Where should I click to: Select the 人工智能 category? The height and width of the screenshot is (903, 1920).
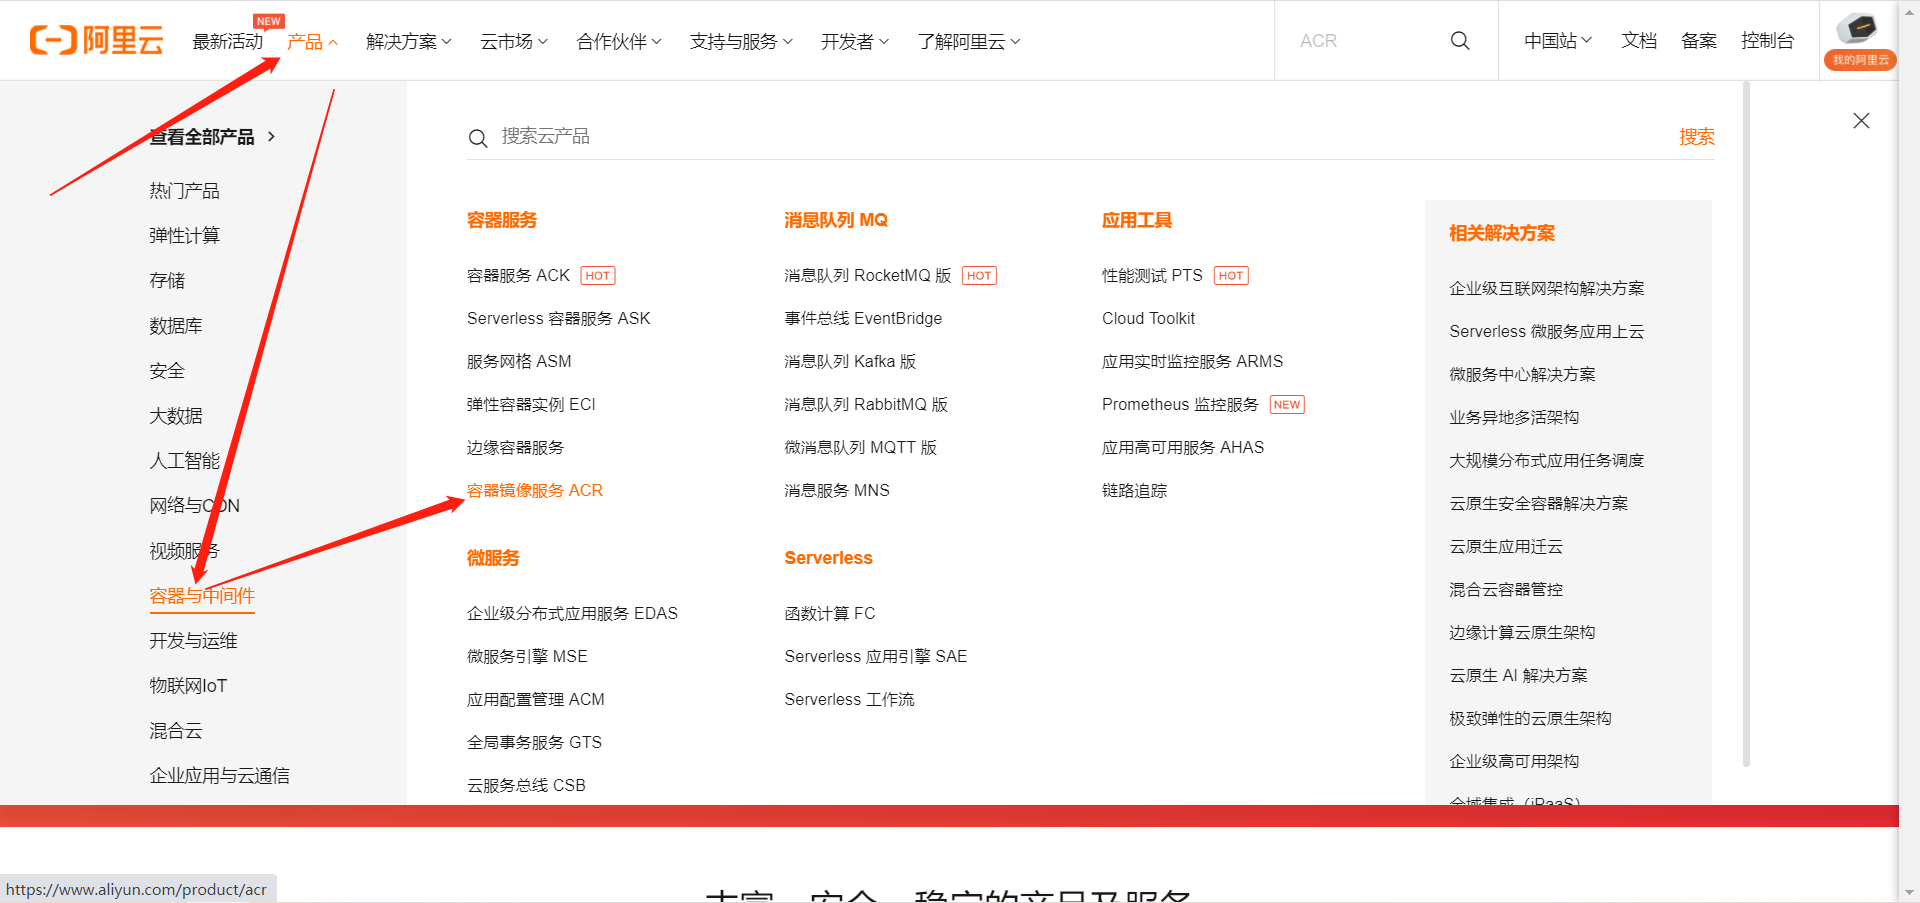coord(185,461)
